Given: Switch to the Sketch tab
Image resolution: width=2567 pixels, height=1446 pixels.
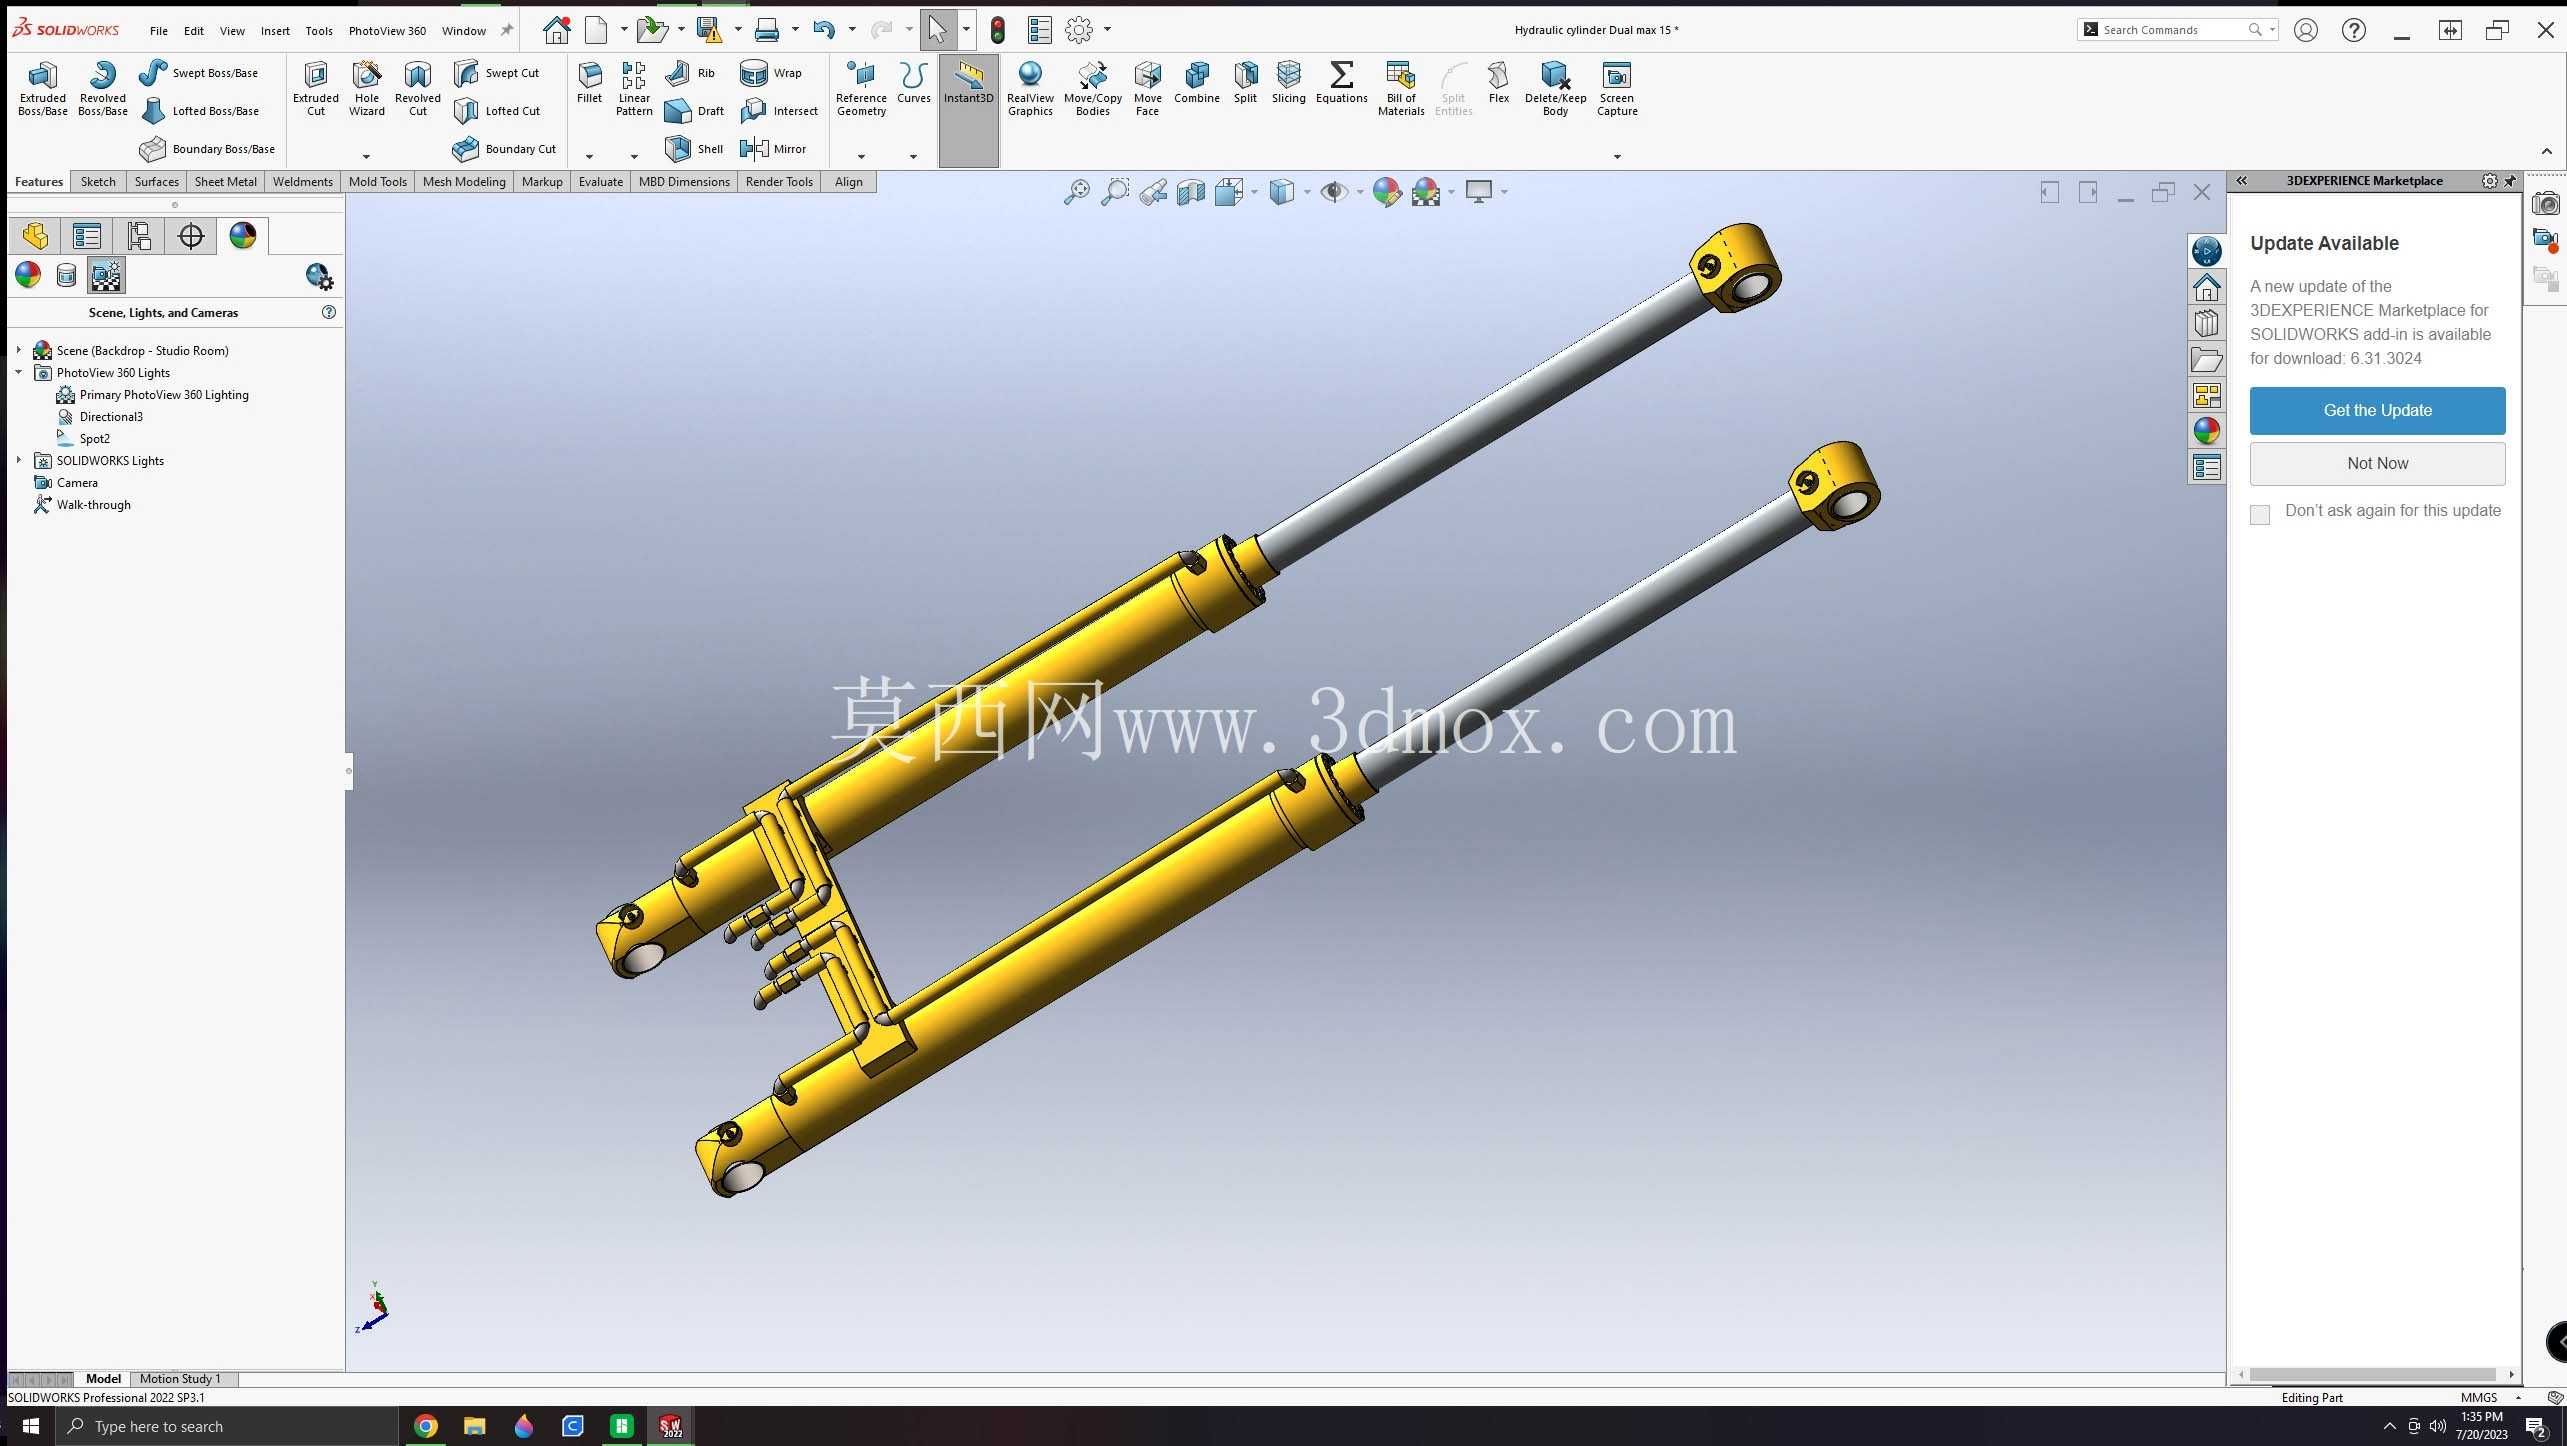Looking at the screenshot, I should 98,181.
